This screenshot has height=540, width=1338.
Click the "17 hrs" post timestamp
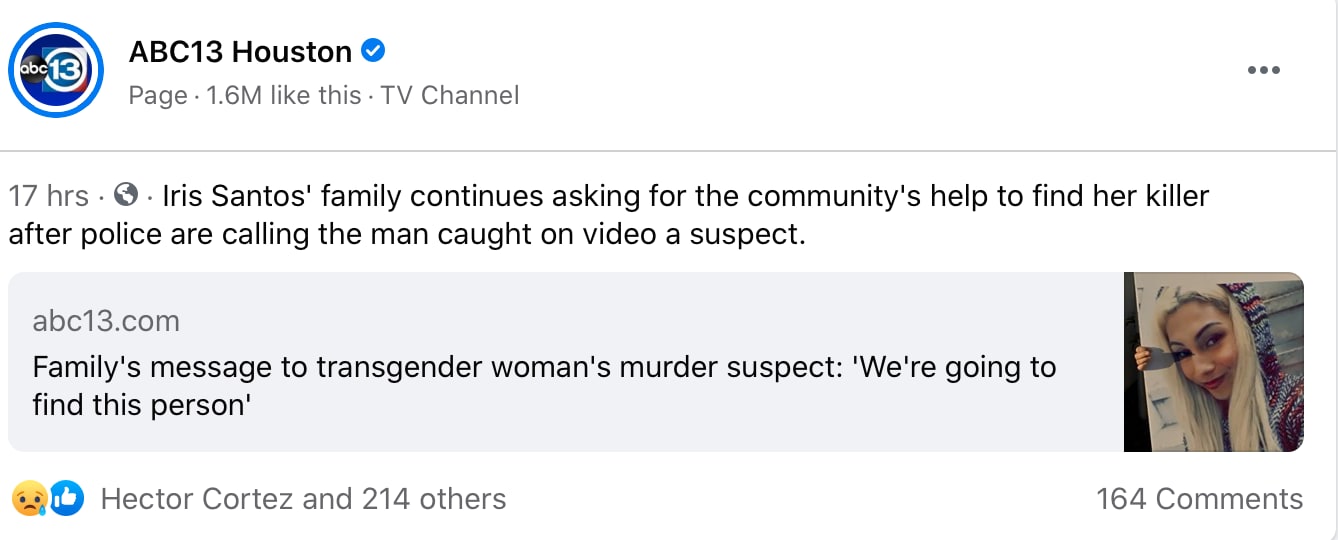tap(48, 195)
